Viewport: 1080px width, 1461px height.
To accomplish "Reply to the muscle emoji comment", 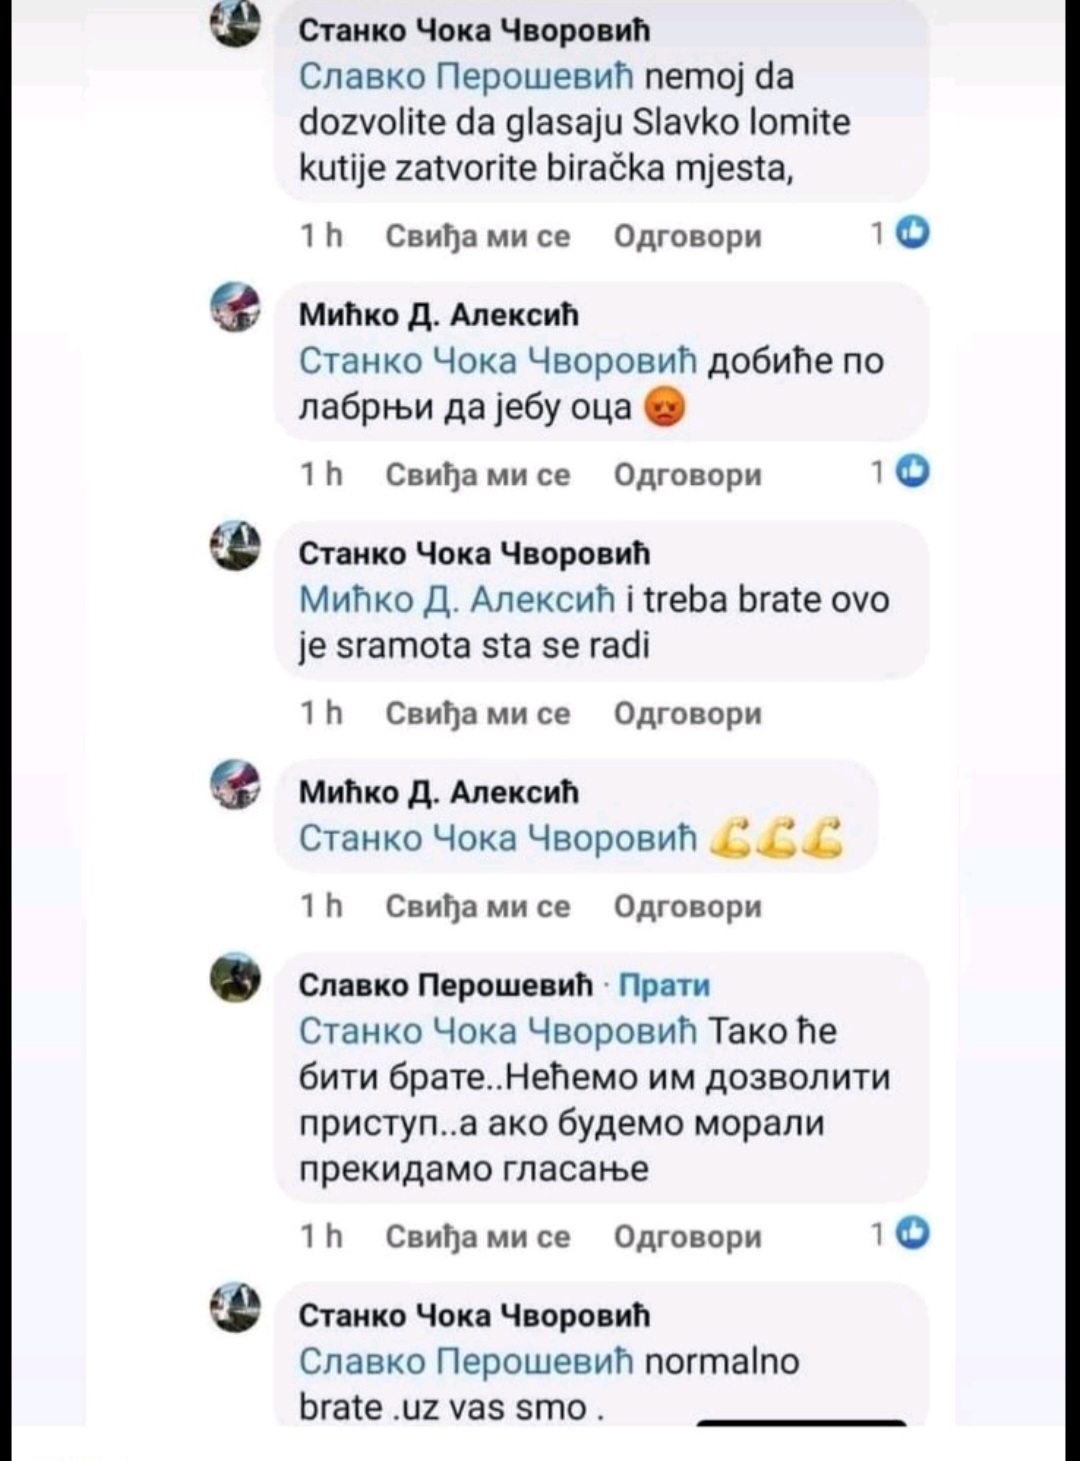I will pyautogui.click(x=687, y=907).
